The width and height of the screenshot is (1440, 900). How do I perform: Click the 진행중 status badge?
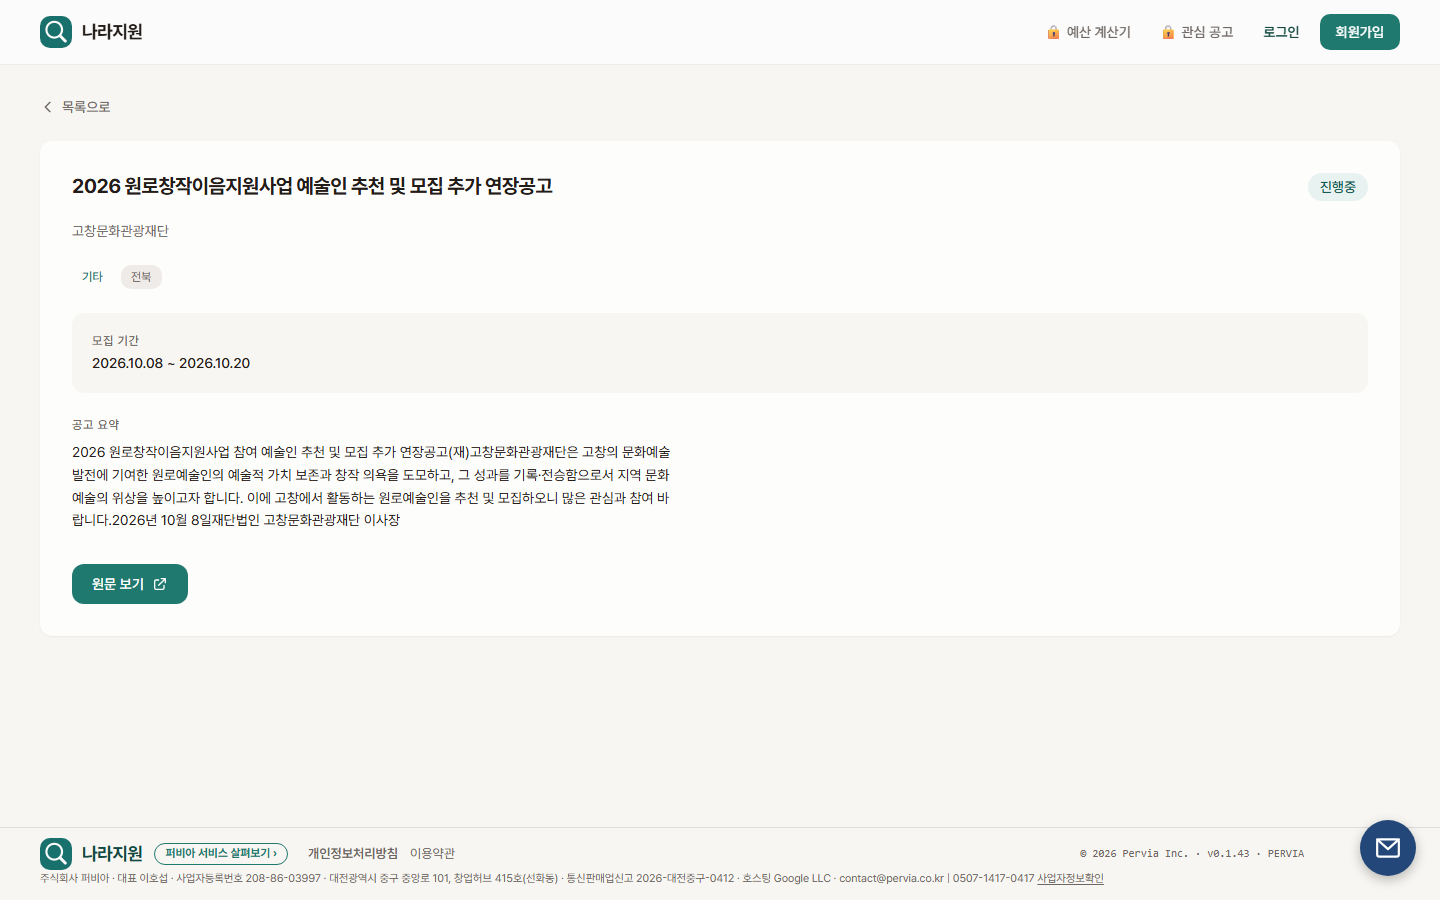[1338, 187]
